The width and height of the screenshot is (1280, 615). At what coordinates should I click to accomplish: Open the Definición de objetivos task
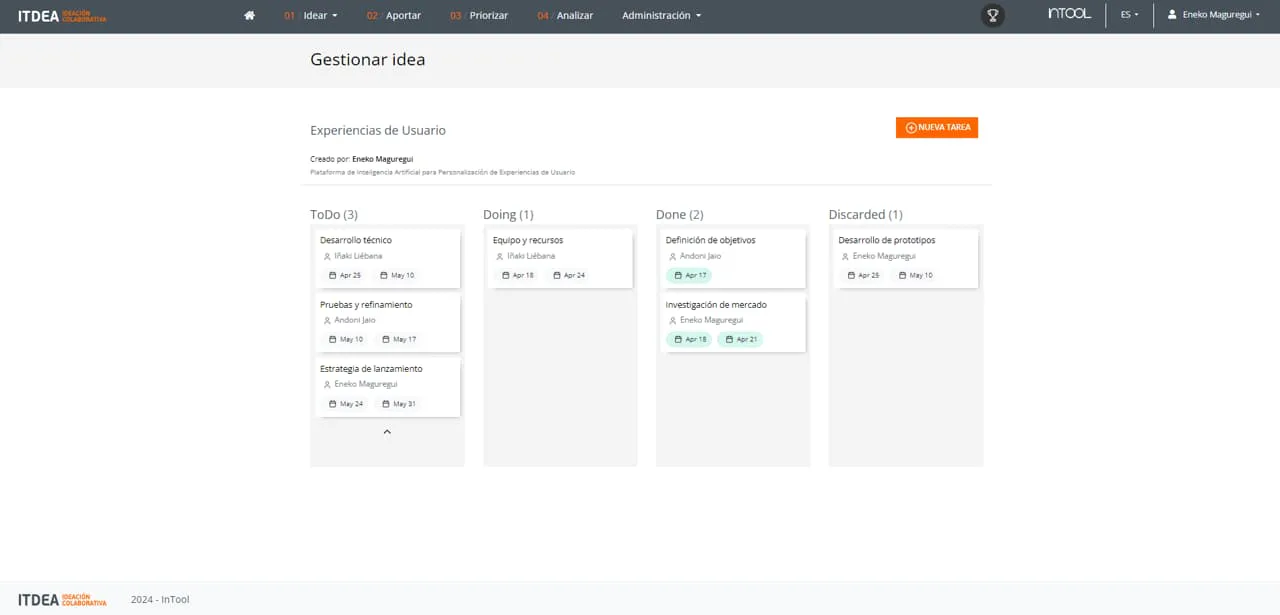tap(733, 258)
